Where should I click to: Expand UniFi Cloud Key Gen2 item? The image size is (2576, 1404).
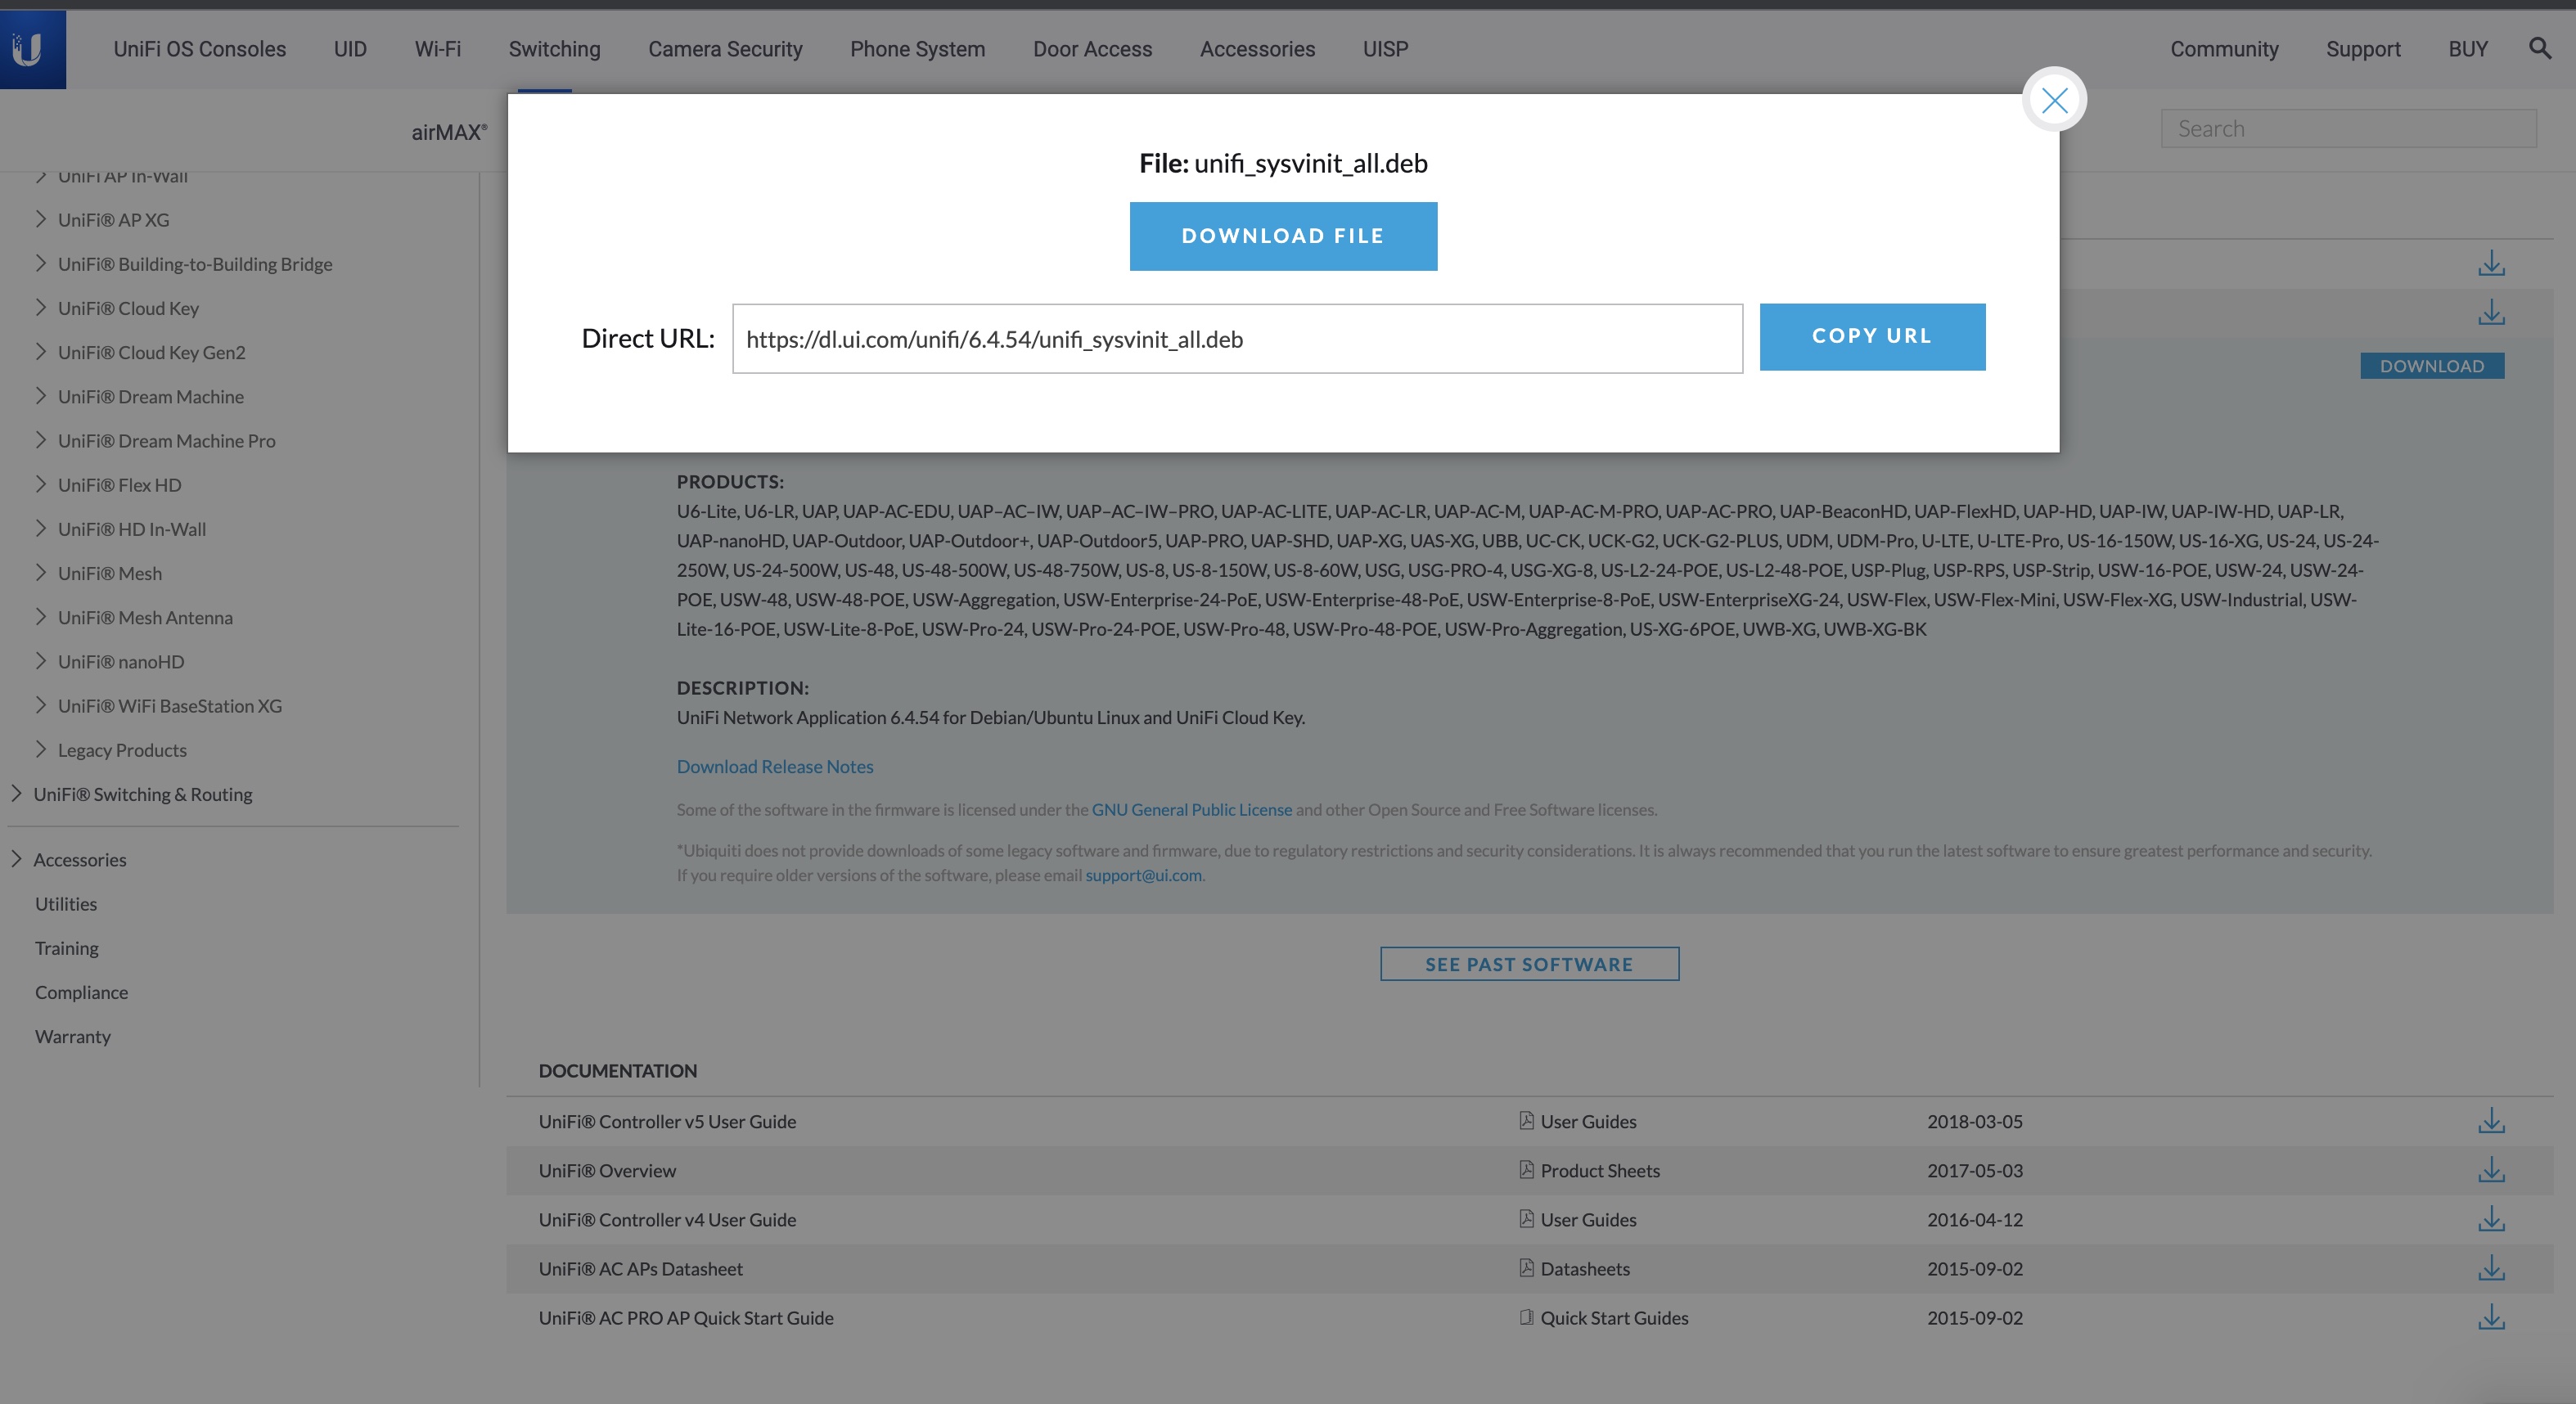coord(40,351)
